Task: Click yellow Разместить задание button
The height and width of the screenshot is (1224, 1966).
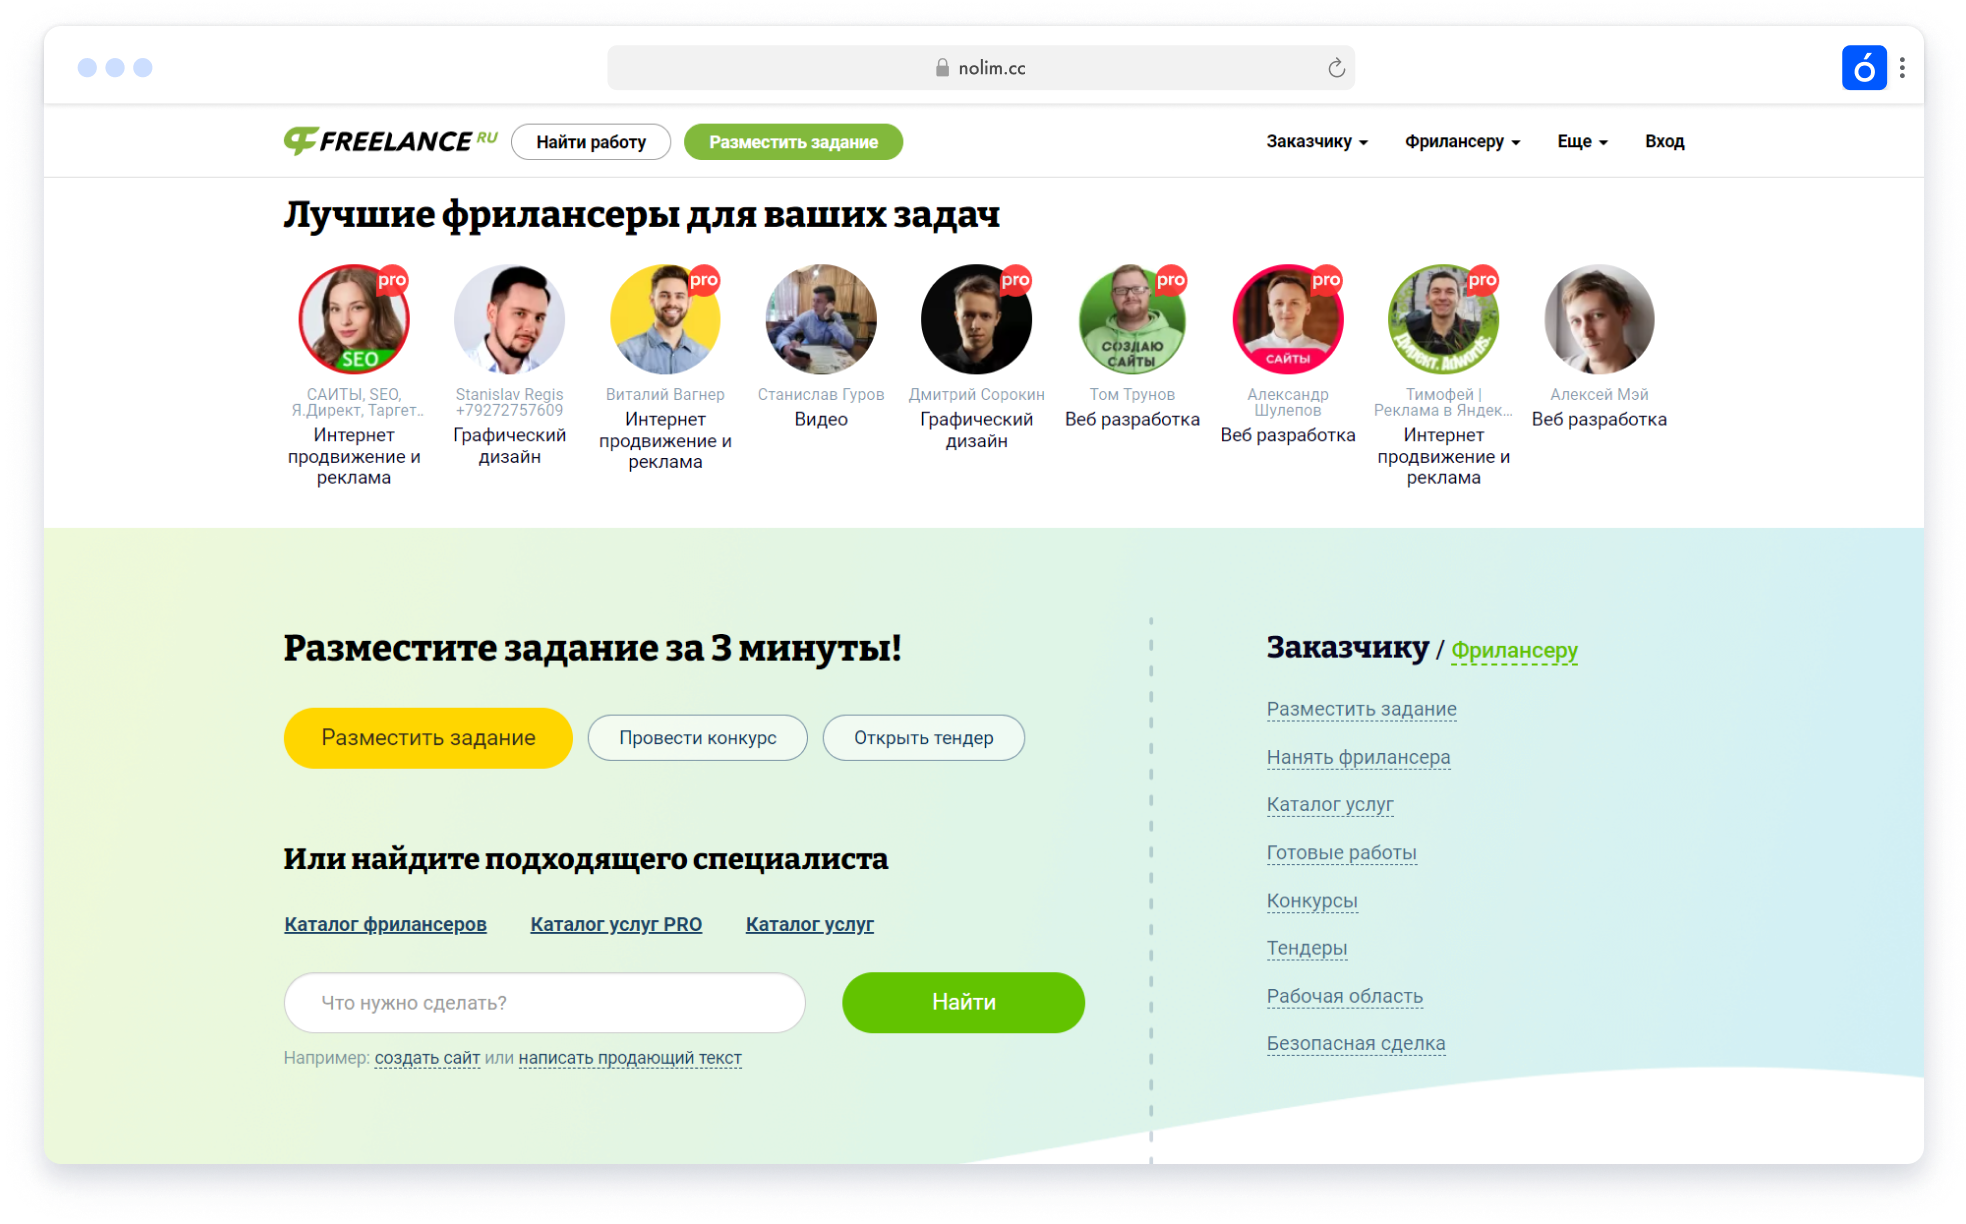Action: [x=428, y=738]
